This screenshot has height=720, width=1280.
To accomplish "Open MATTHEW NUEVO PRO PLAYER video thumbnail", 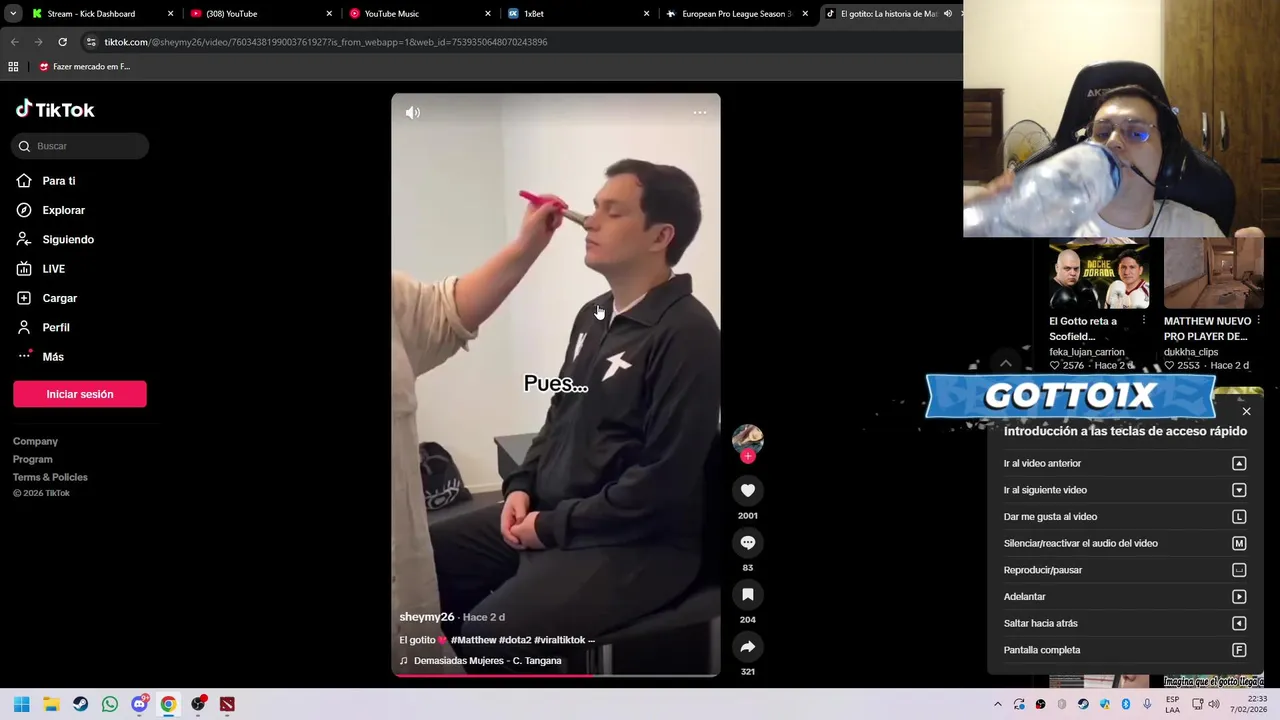I will click(1214, 273).
